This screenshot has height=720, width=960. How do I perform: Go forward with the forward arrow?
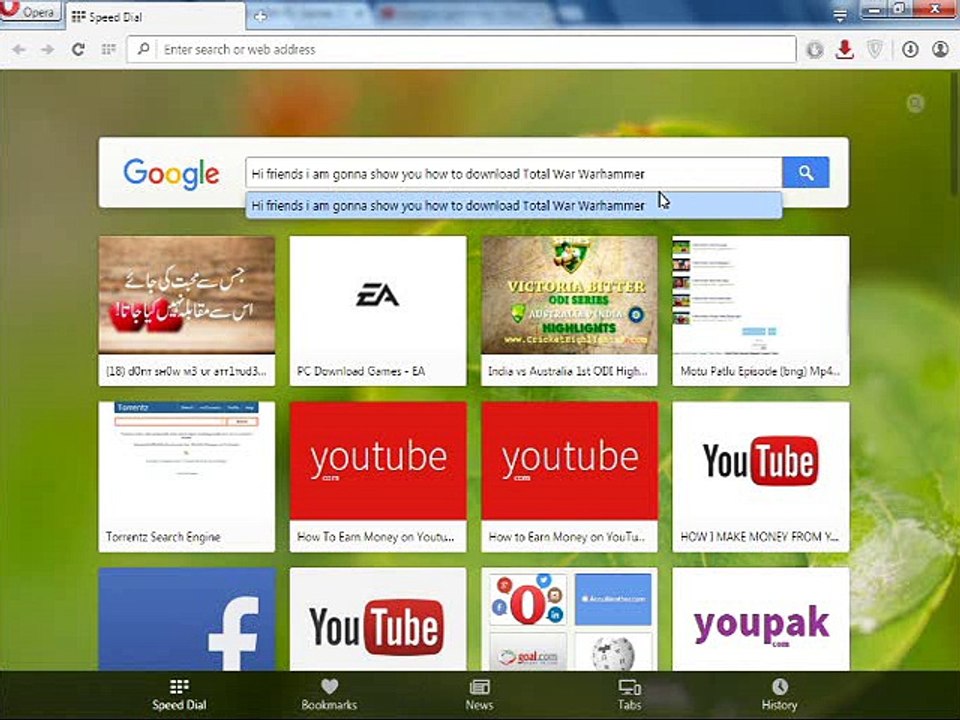click(48, 50)
